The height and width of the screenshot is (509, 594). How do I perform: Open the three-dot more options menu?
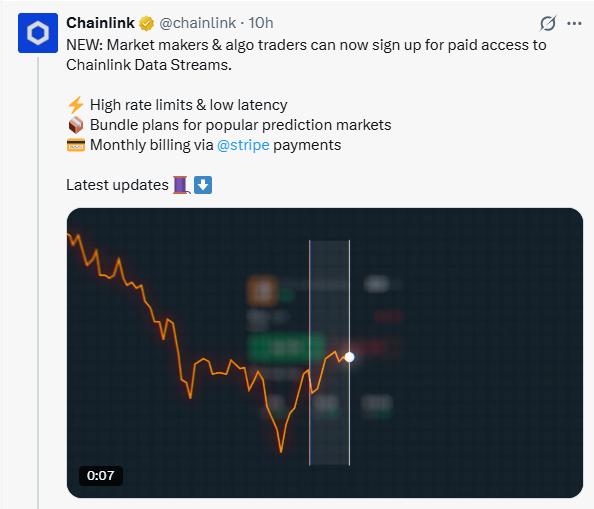574,23
